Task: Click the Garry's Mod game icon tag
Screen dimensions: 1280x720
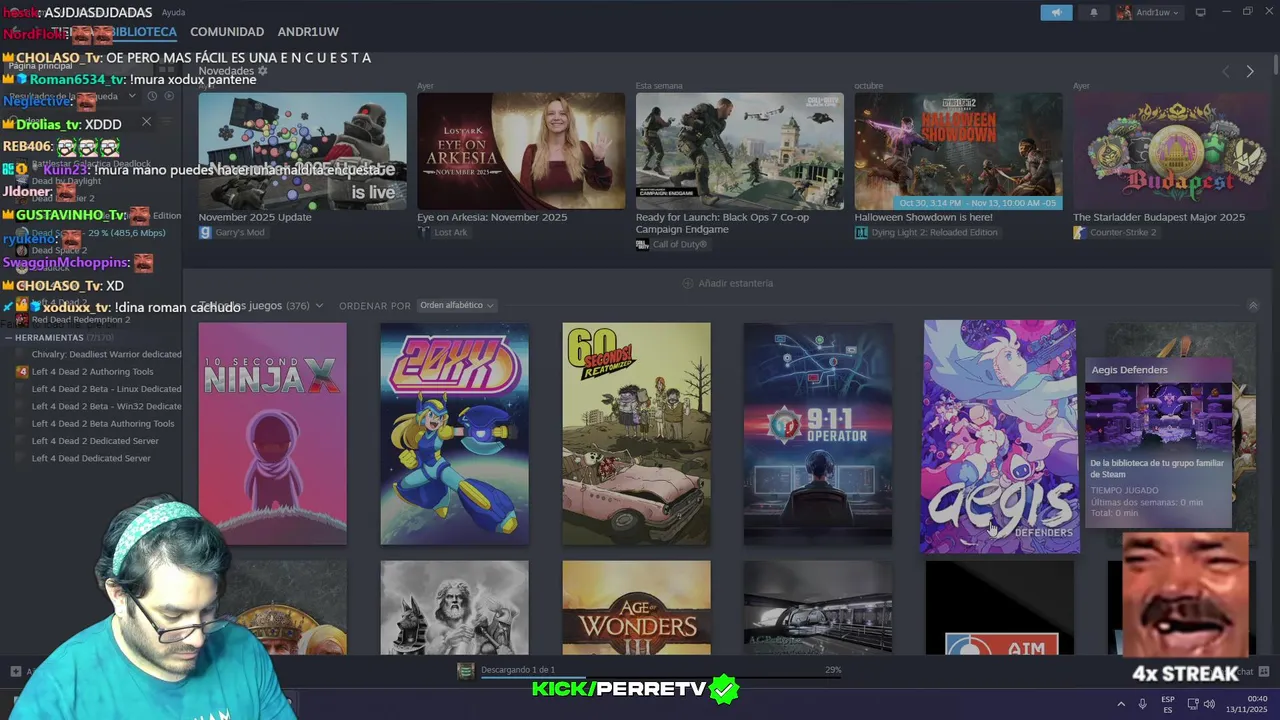Action: tap(205, 232)
